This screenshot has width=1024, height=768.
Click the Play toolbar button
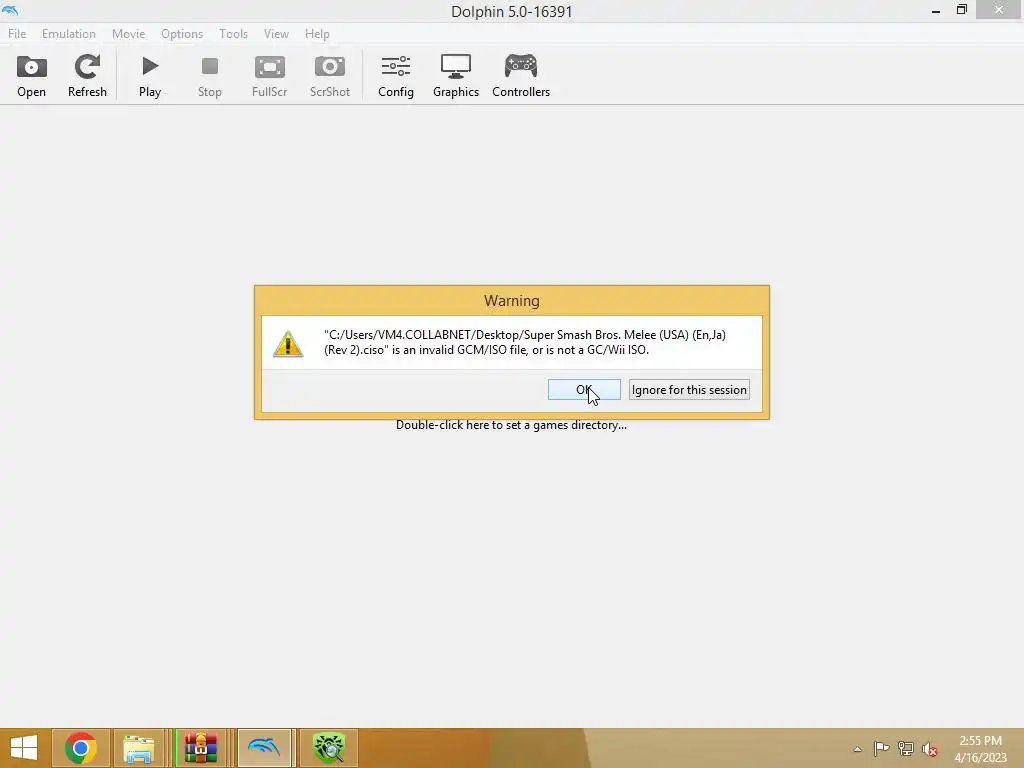(x=150, y=76)
